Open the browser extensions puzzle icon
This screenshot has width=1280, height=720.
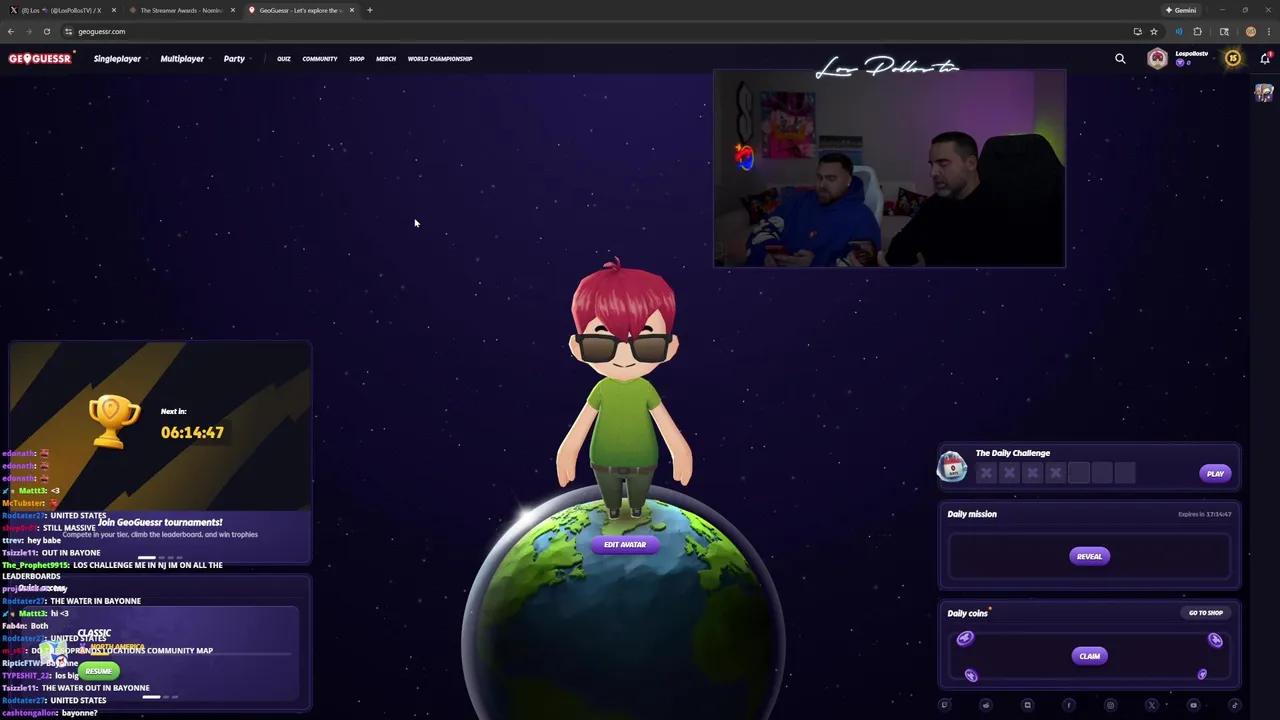[1197, 32]
